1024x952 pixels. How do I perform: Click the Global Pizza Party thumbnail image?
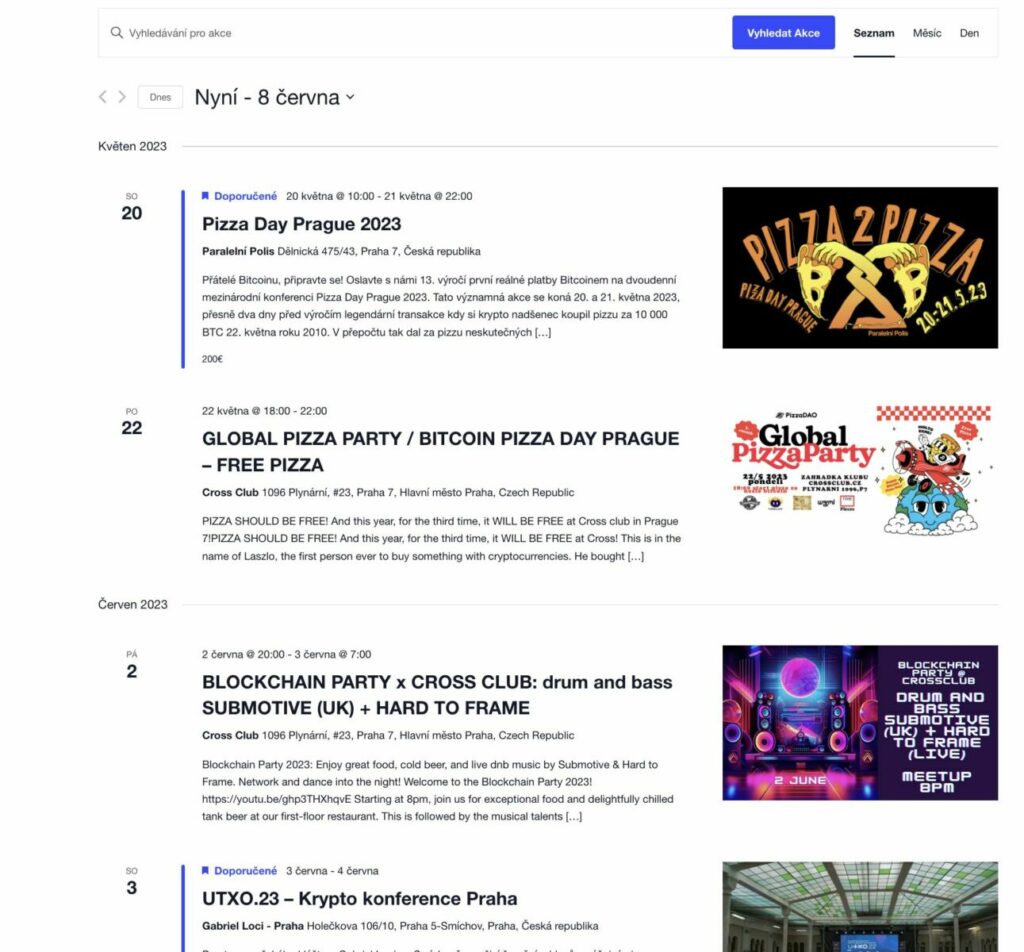859,470
